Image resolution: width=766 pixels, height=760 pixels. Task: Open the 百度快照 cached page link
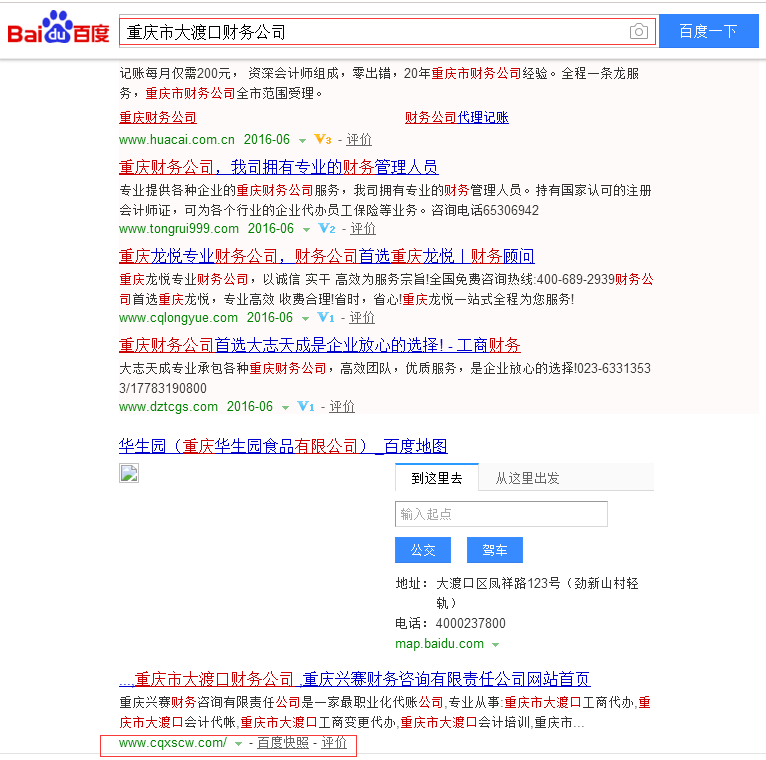tap(283, 743)
